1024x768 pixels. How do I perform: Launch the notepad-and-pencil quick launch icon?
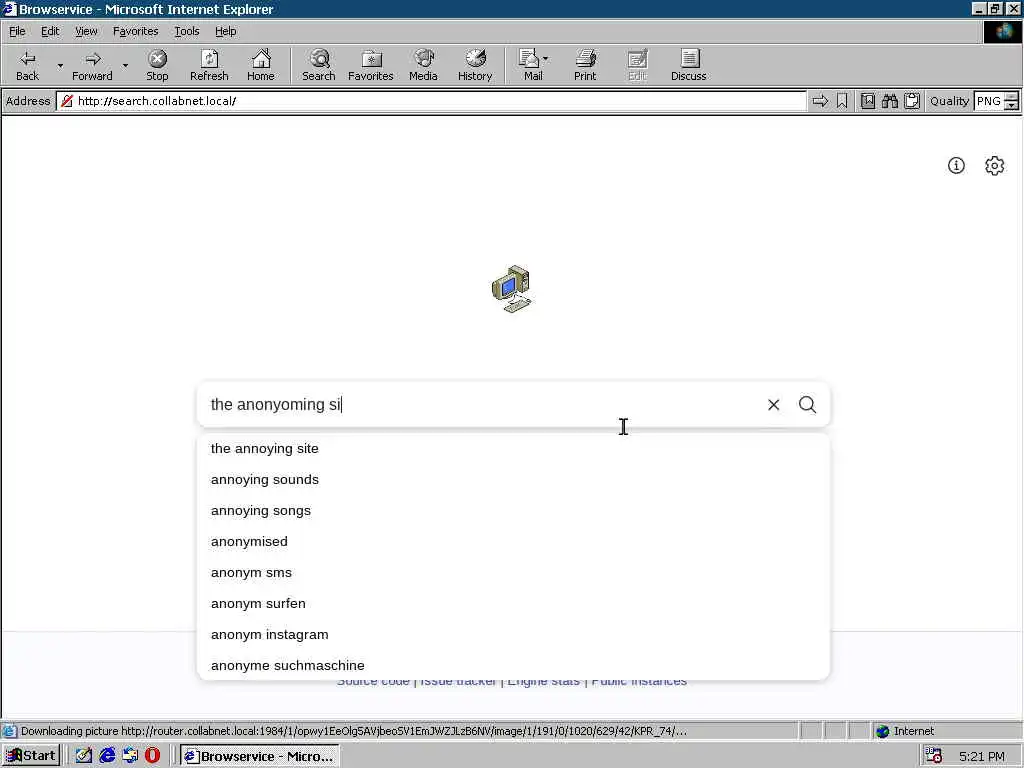click(84, 756)
